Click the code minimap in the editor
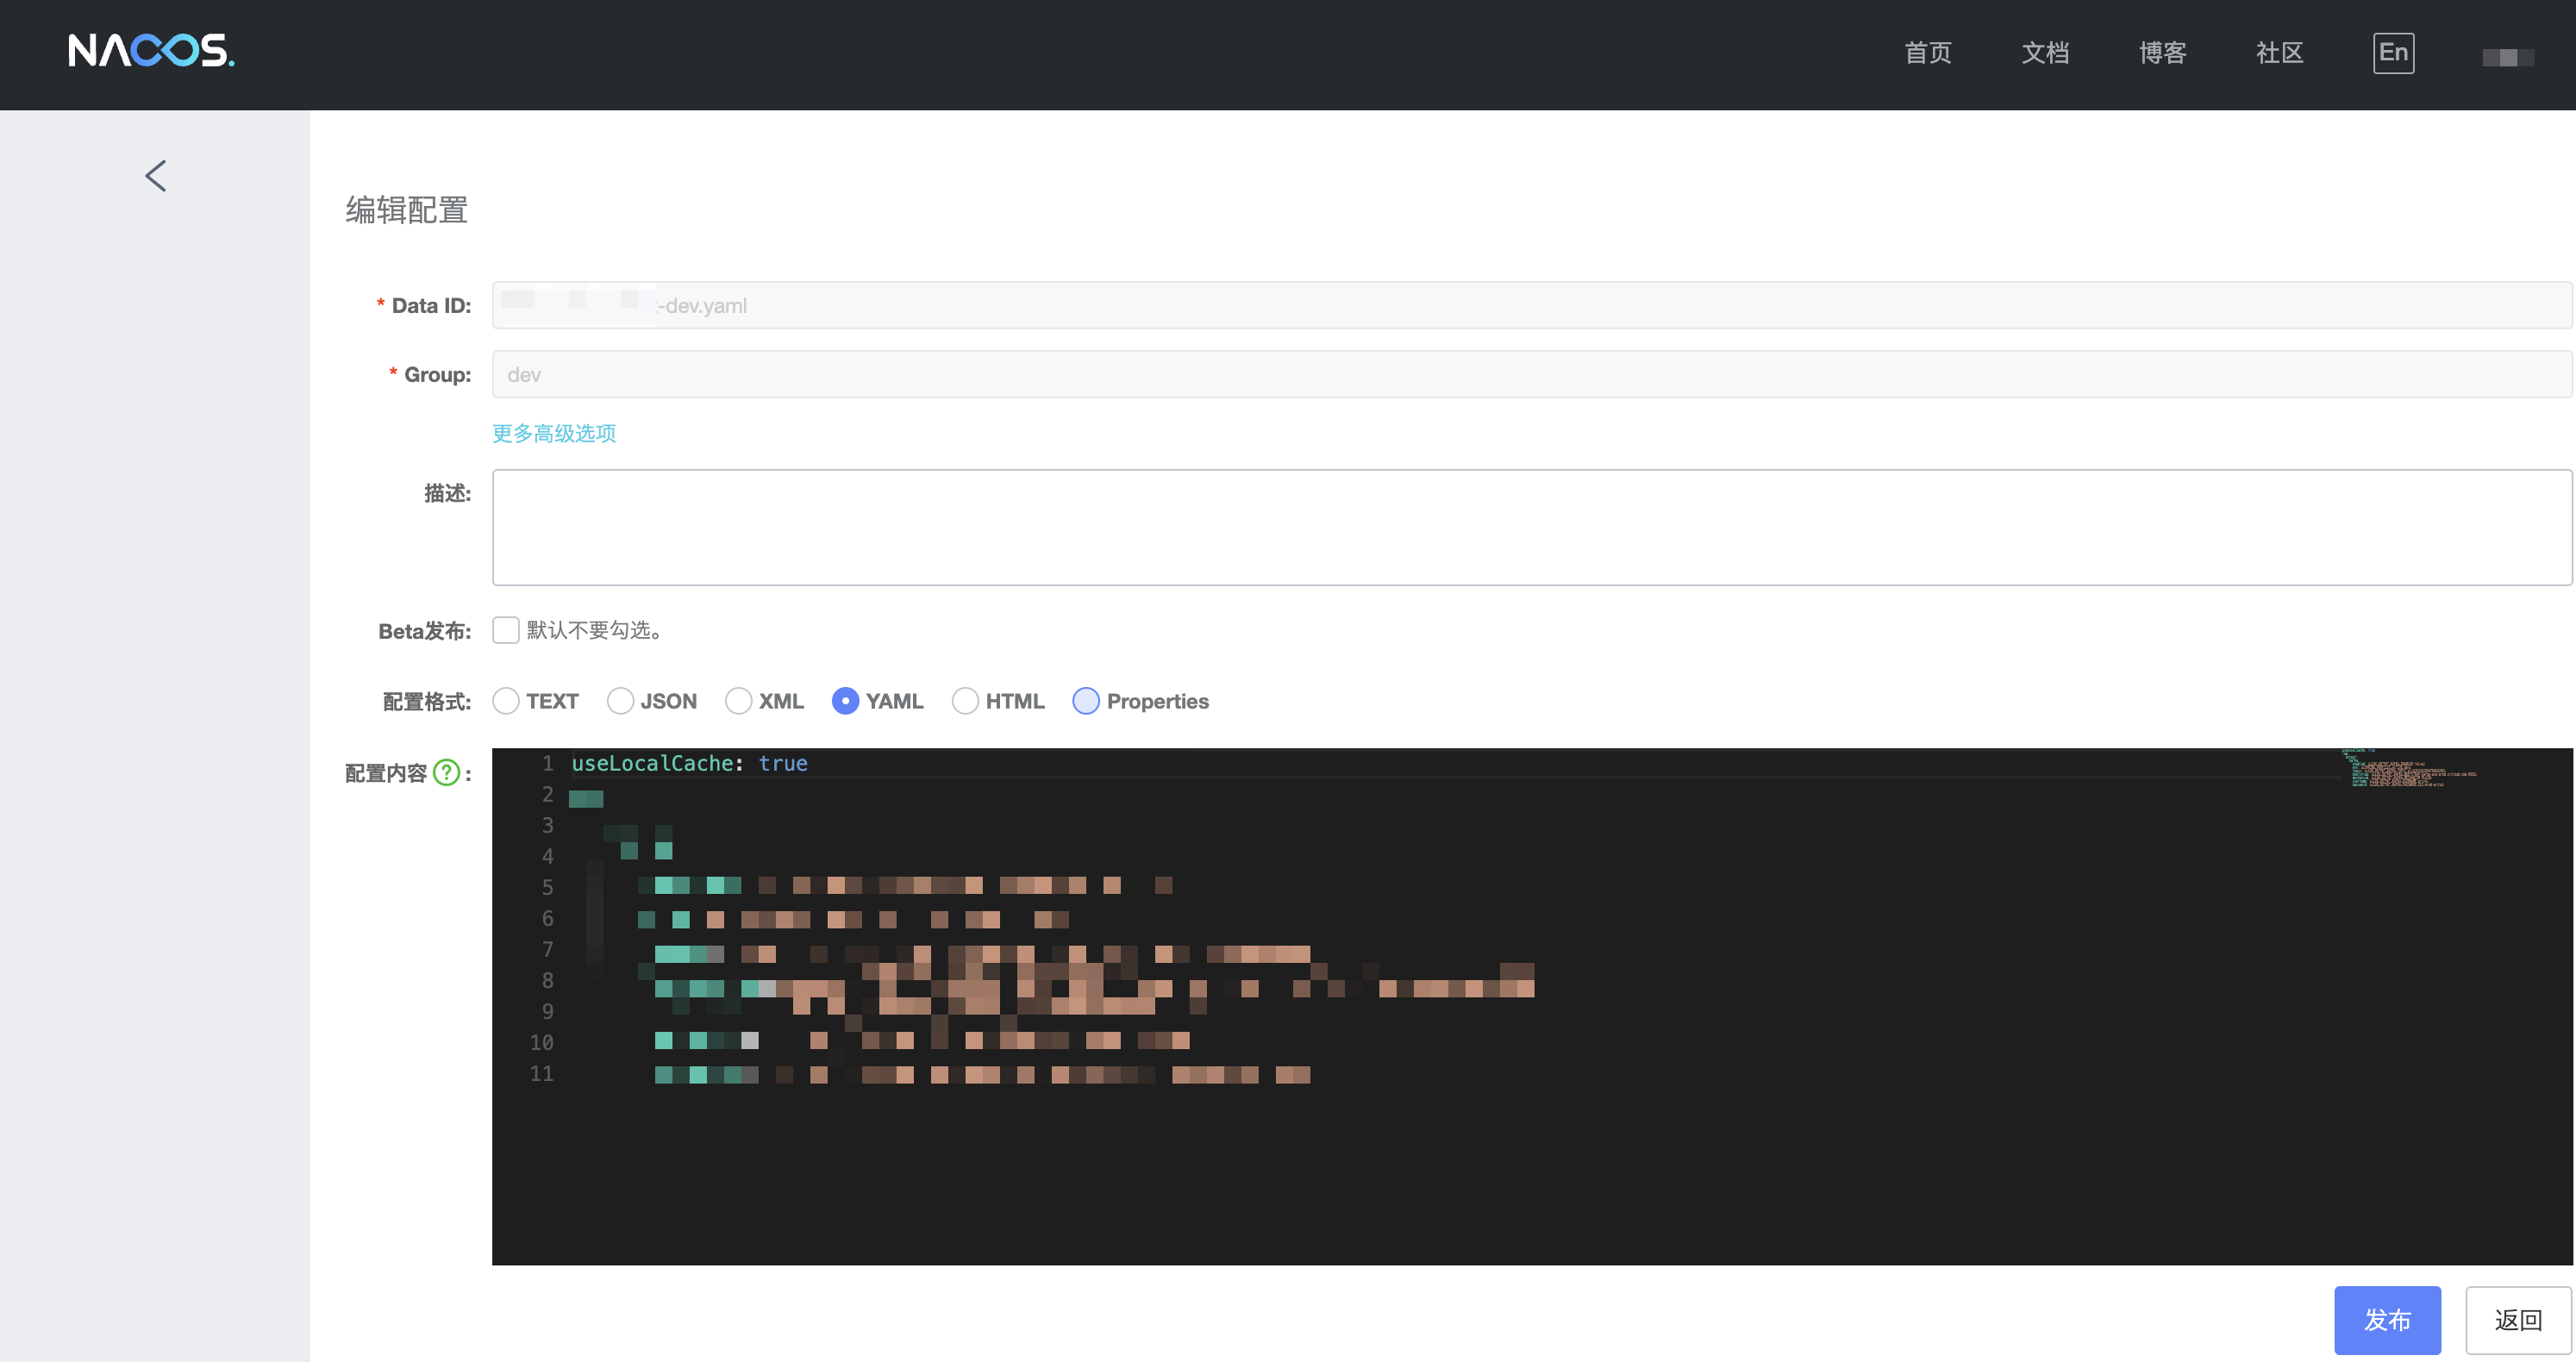Viewport: 2576px width, 1362px height. (2410, 767)
